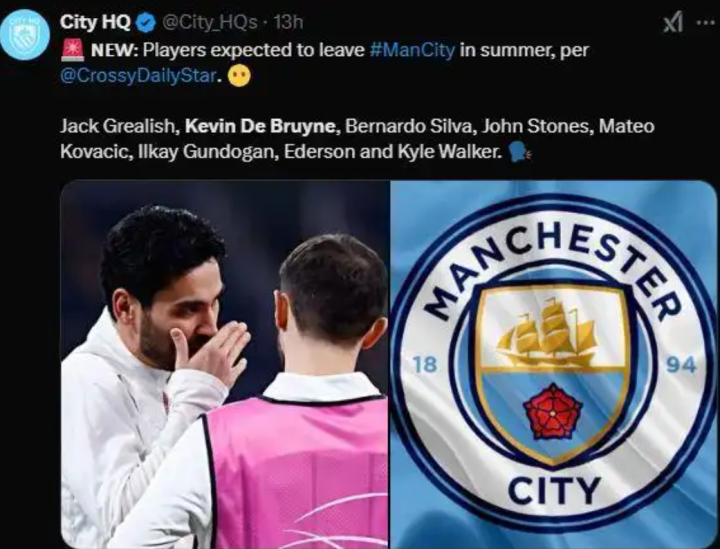
Task: Click the neutral face emoji
Action: click(239, 76)
